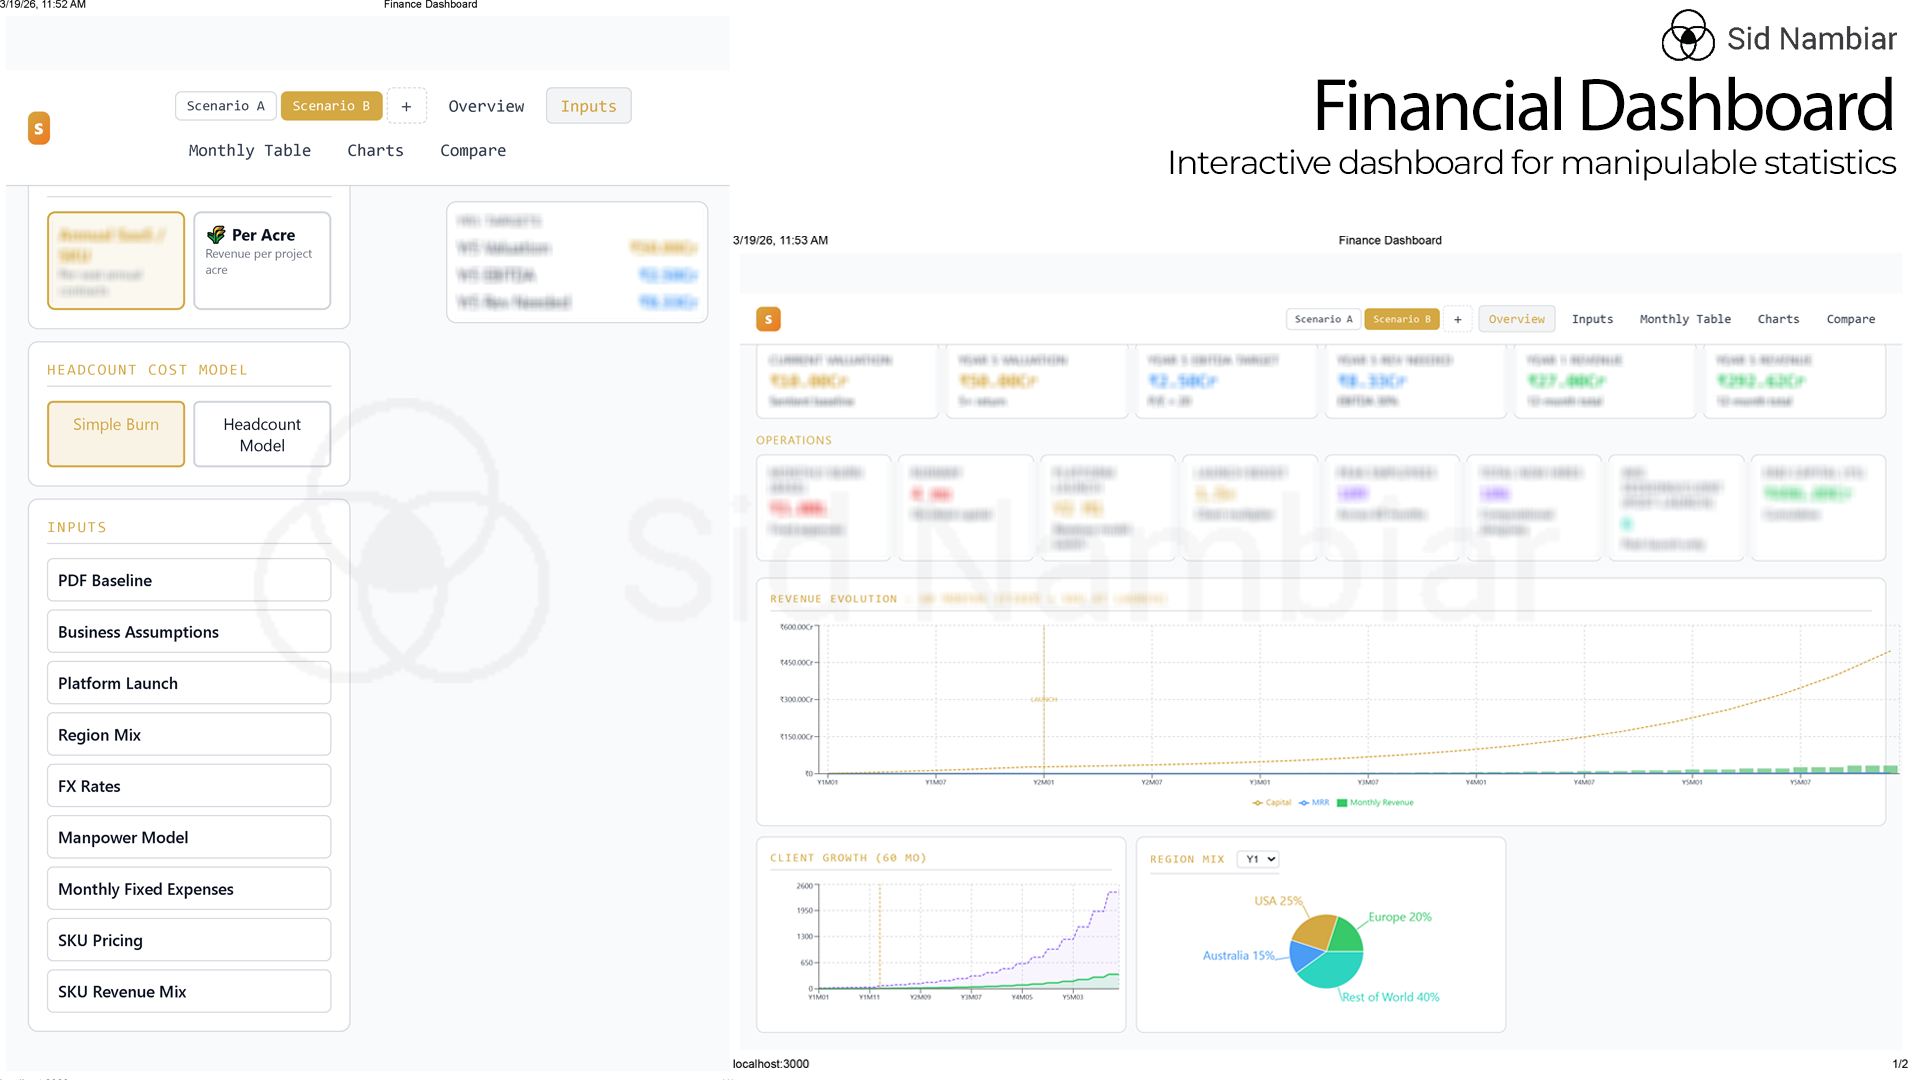Click the orange S logo in right dashboard

(768, 319)
